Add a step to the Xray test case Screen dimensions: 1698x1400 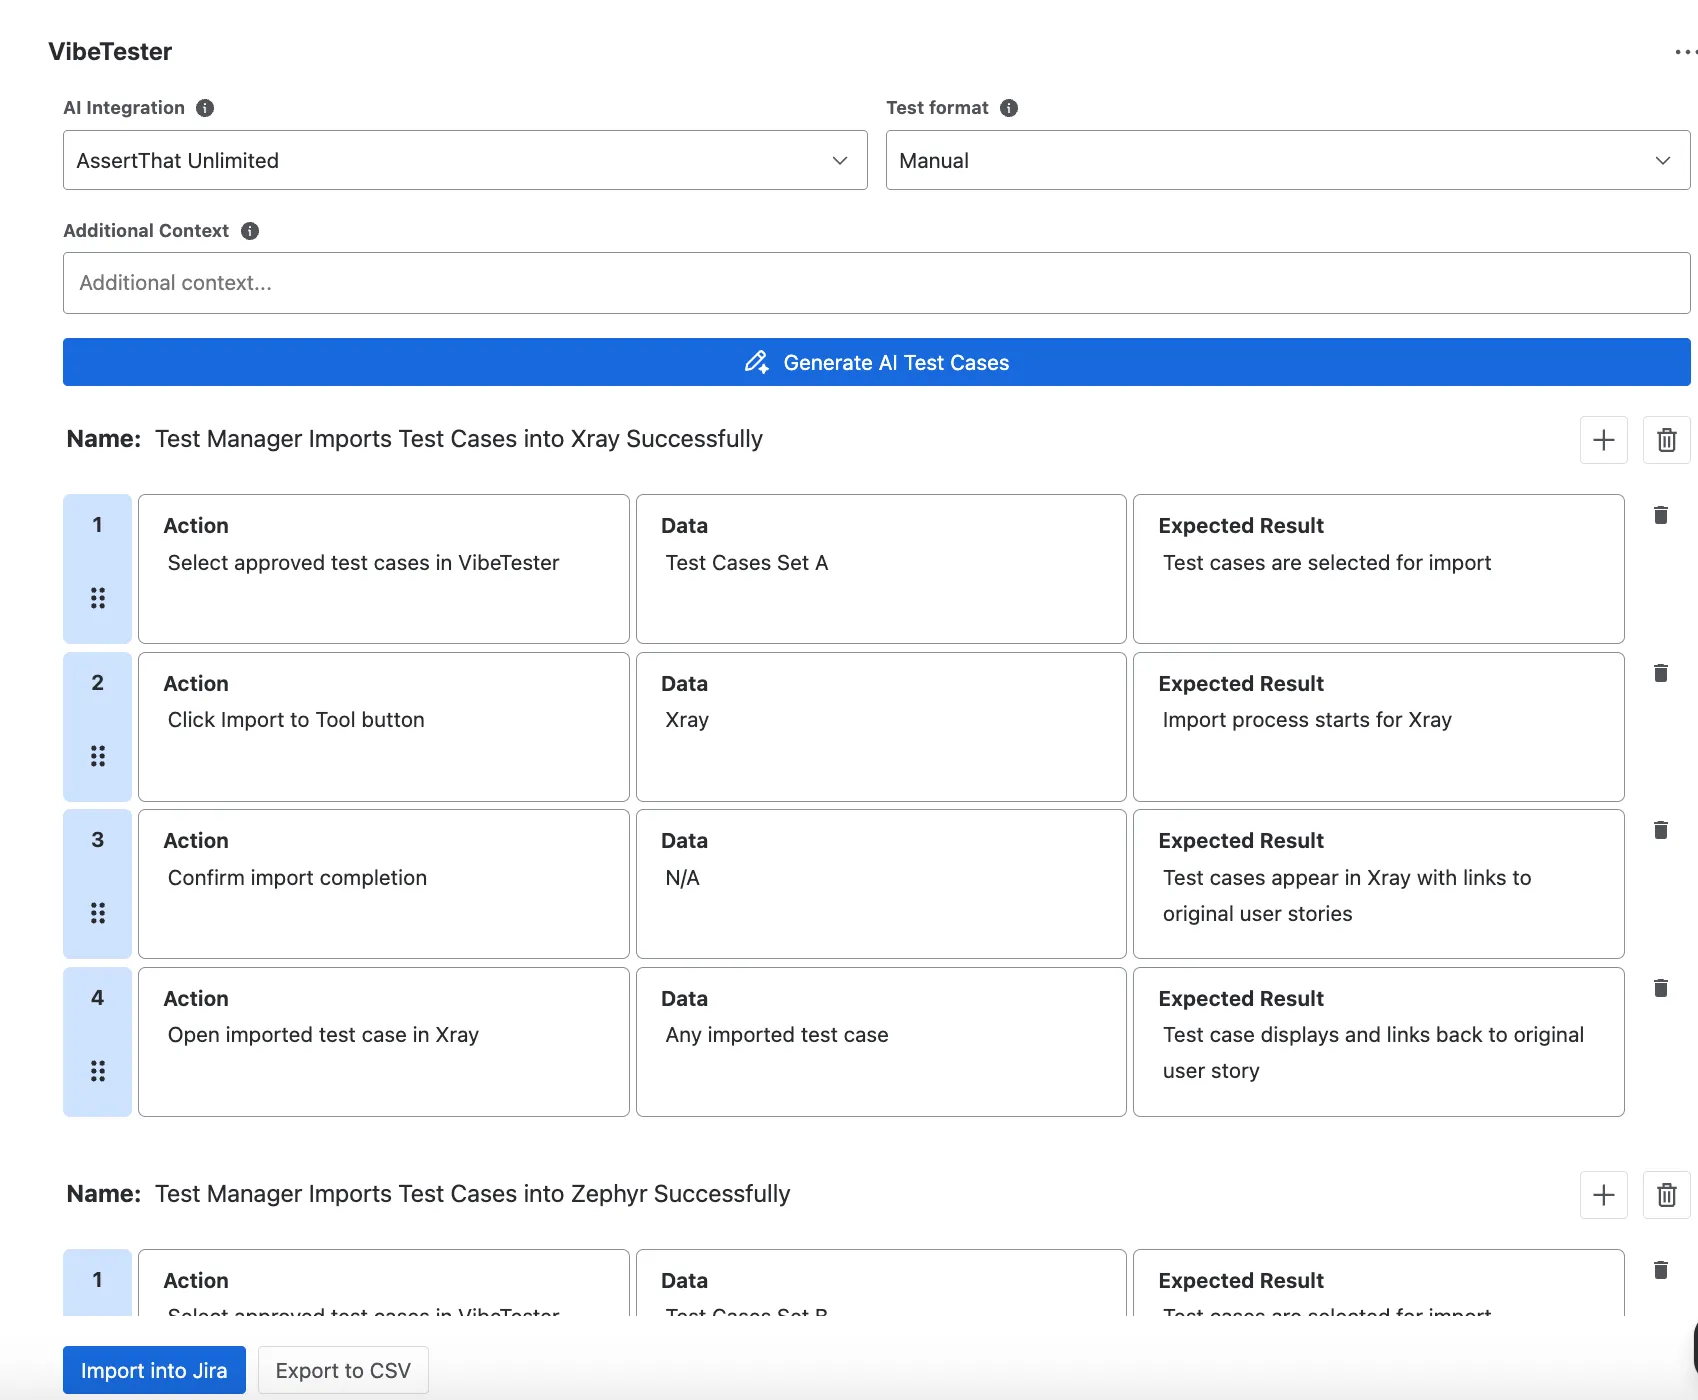click(x=1604, y=440)
